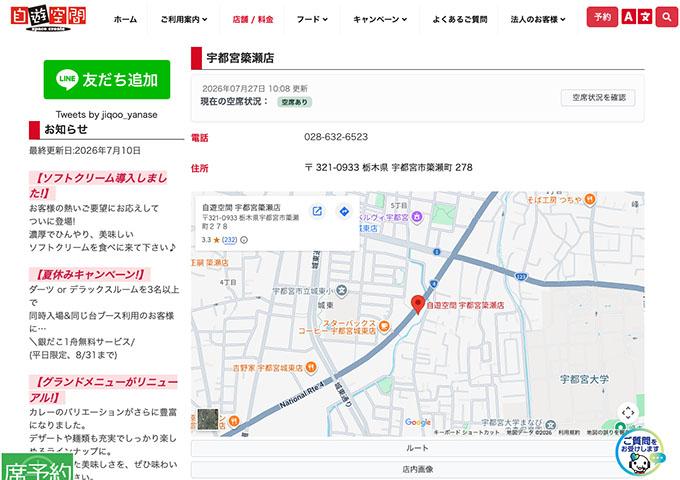Select そば工房 つちや restaurant marker

click(x=589, y=199)
